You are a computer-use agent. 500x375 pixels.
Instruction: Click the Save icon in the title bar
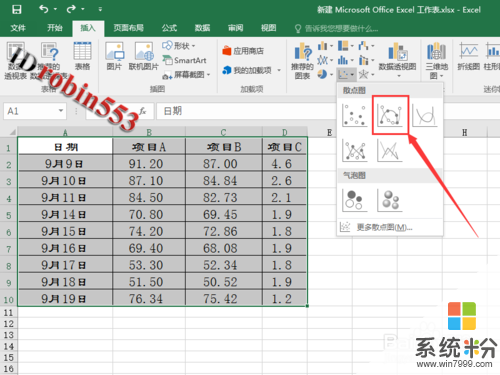[17, 9]
